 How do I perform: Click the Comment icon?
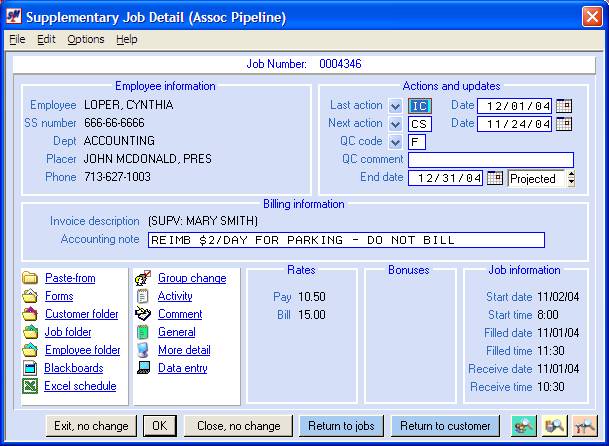pos(143,314)
